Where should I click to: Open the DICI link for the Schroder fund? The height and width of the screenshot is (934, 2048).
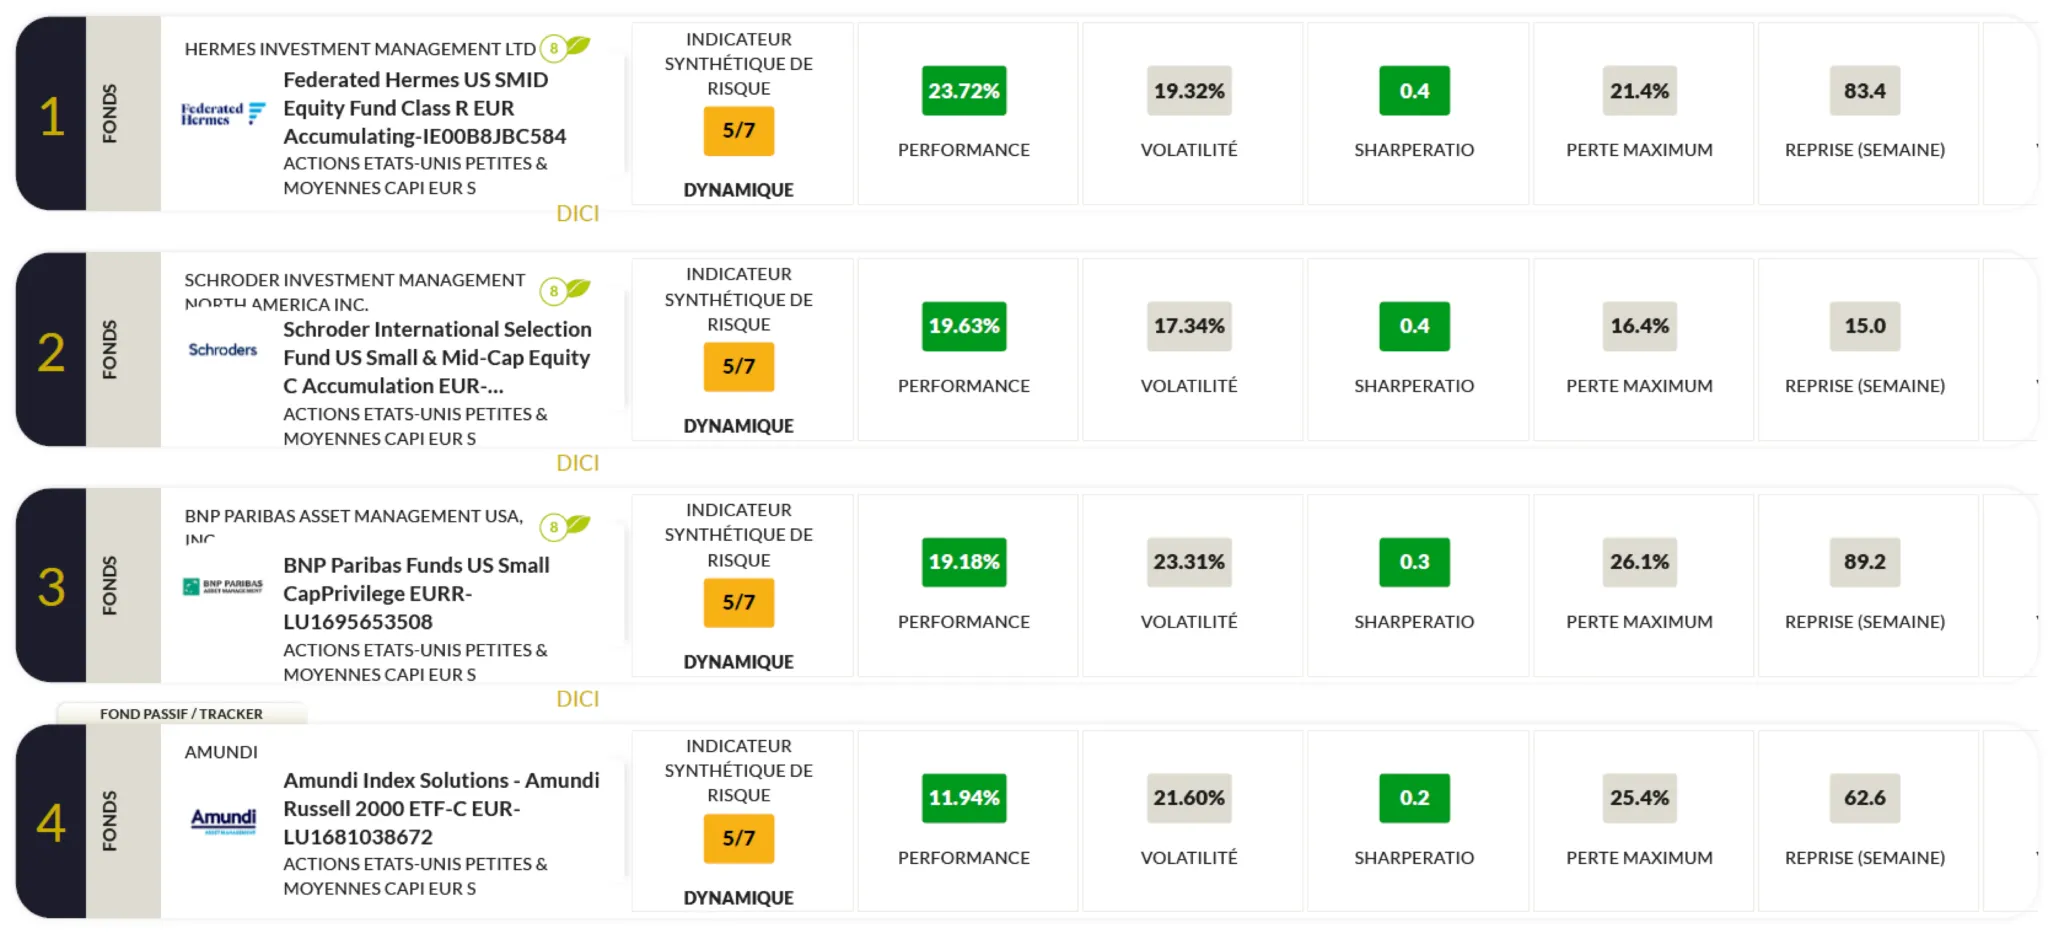pos(577,463)
